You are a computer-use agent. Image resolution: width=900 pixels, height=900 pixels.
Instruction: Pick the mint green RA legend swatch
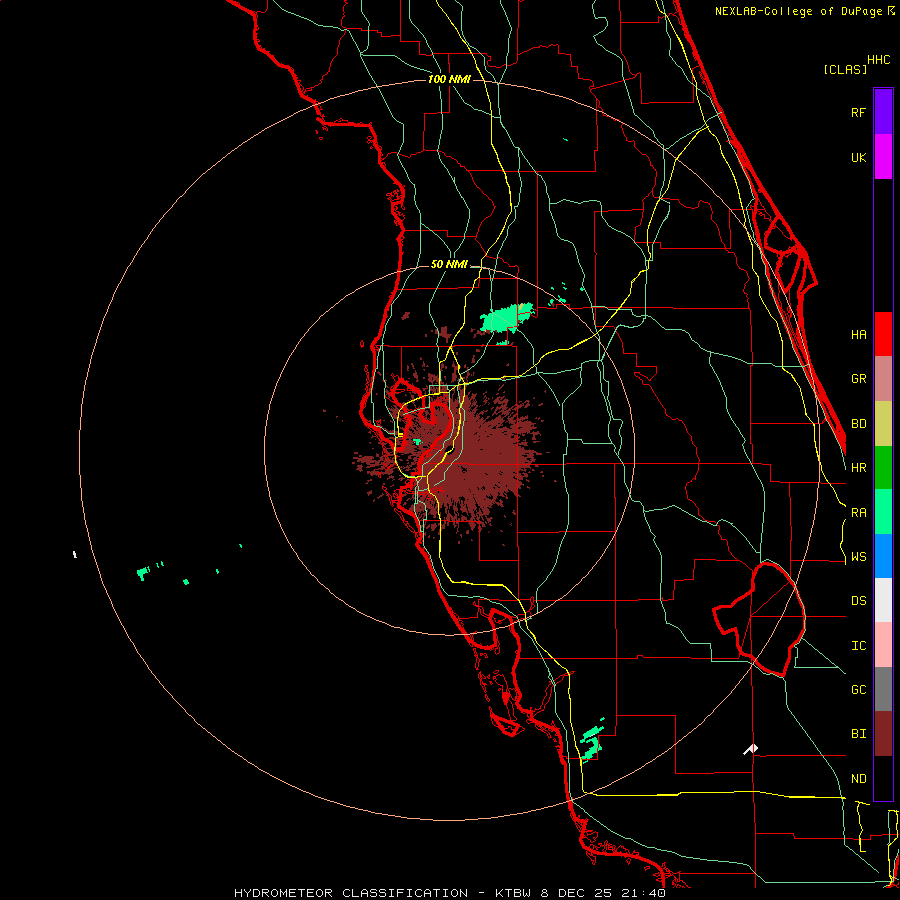click(x=883, y=512)
